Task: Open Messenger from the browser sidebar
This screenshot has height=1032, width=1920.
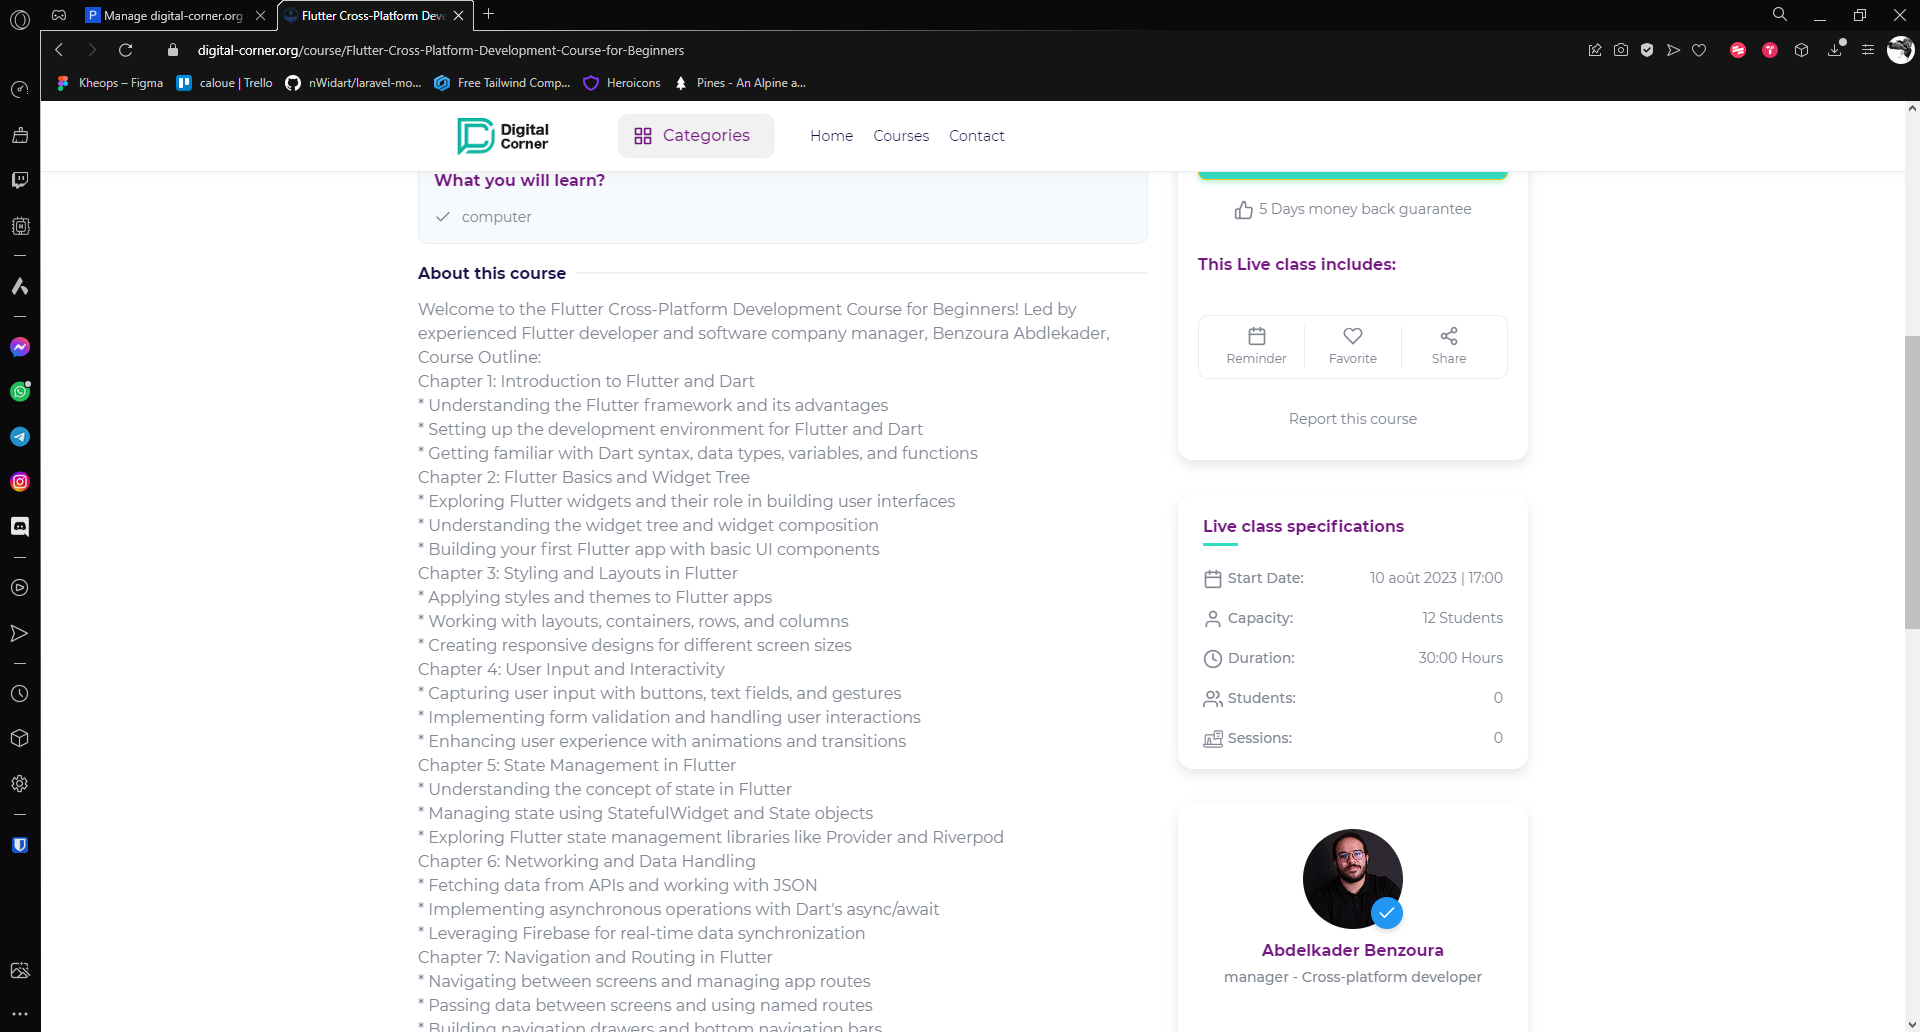Action: tap(20, 347)
